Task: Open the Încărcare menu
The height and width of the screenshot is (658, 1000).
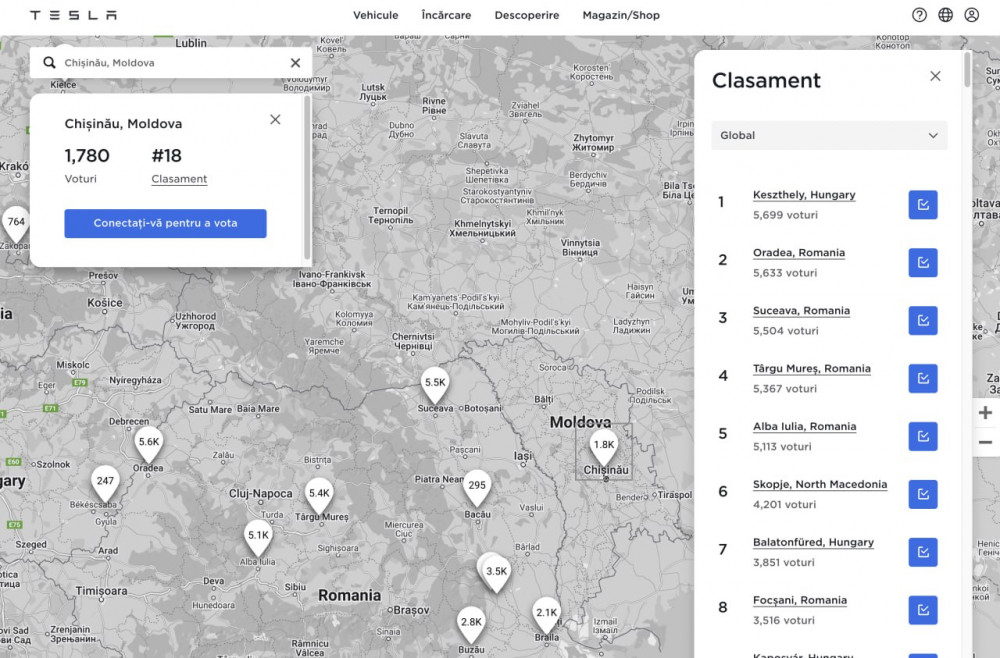Action: [x=446, y=15]
